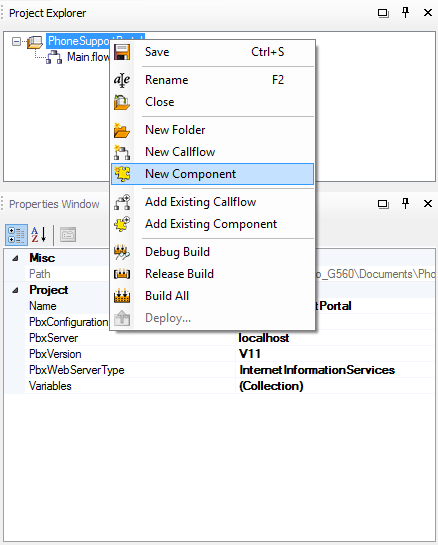
Task: Change window position of Project Explorer
Action: click(x=383, y=13)
